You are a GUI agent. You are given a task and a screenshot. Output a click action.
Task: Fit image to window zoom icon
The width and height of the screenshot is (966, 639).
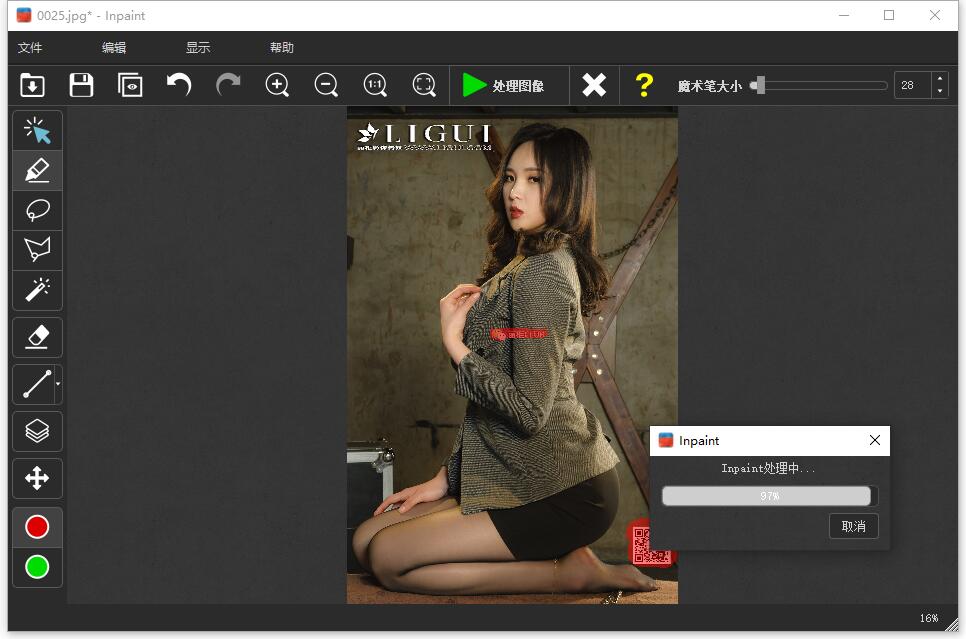click(x=424, y=85)
